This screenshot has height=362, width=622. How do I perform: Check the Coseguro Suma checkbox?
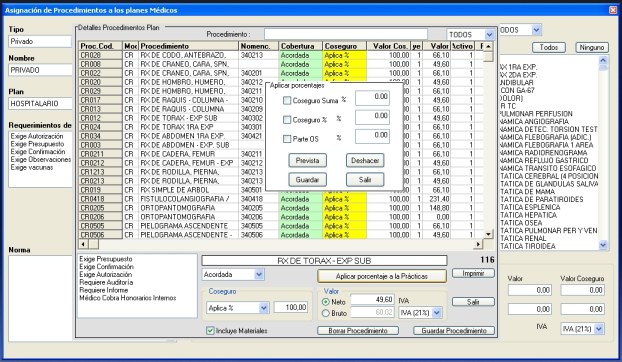[x=287, y=101]
